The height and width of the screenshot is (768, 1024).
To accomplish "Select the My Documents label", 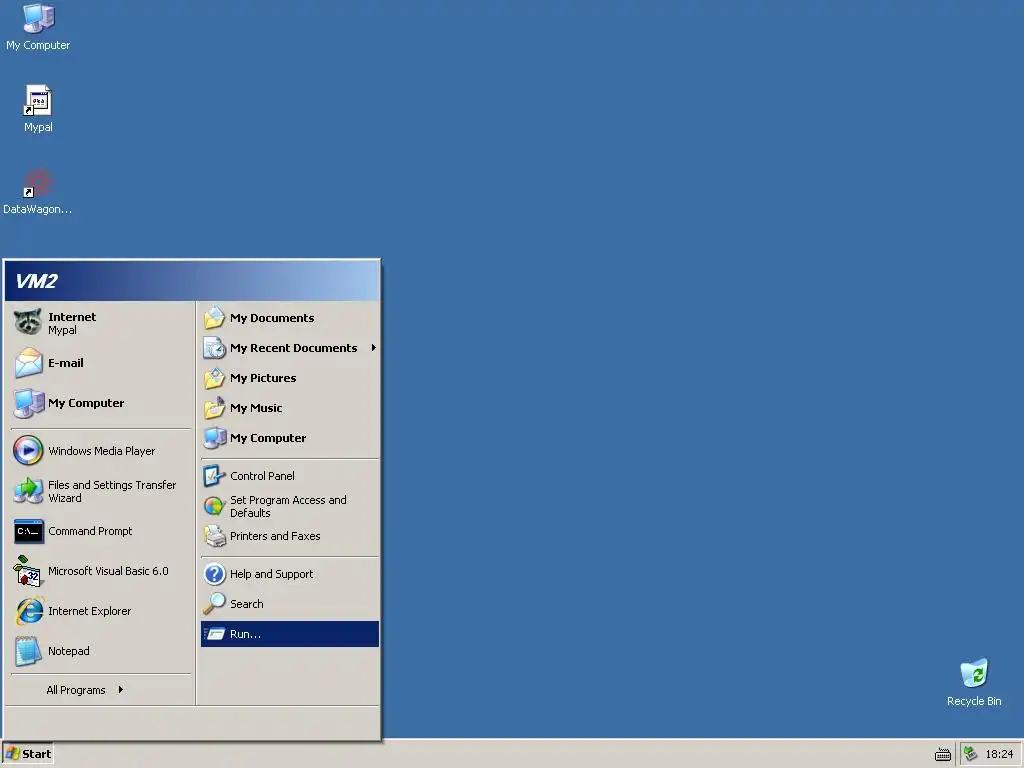I will [x=272, y=318].
